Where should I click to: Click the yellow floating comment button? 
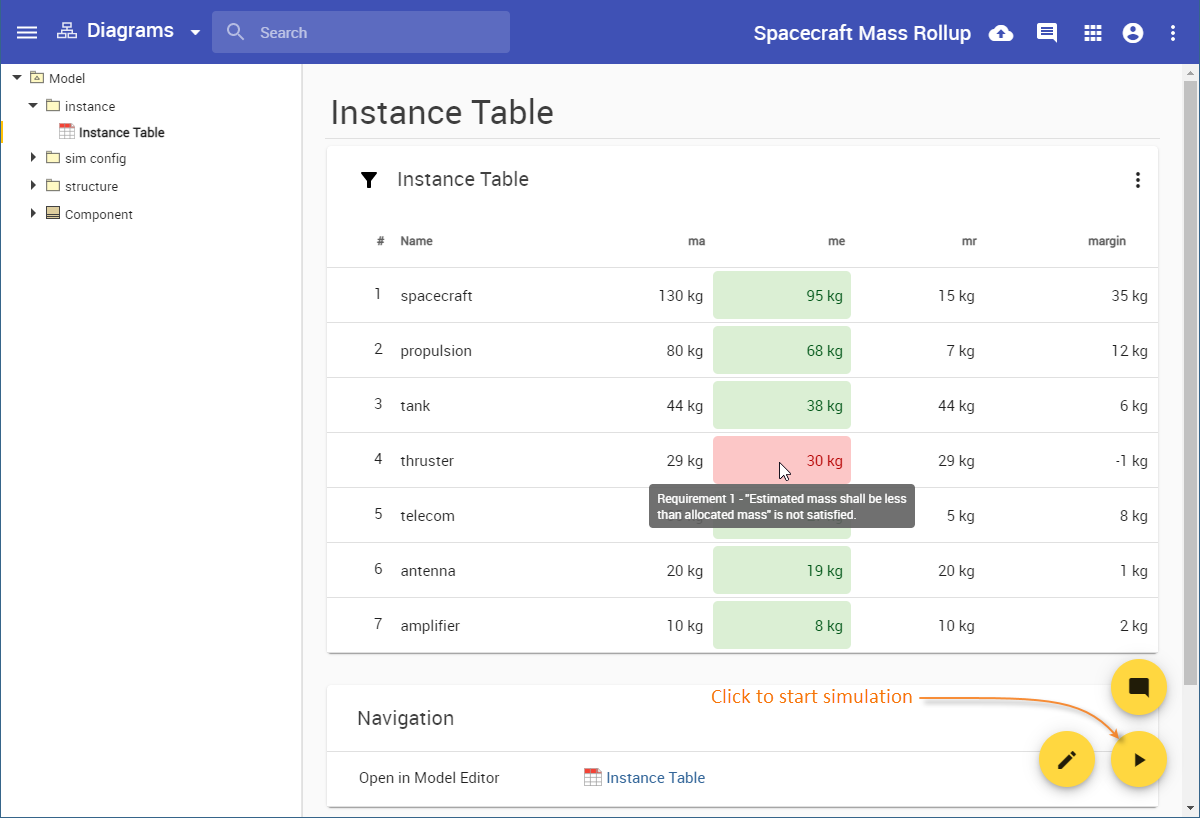(x=1139, y=688)
